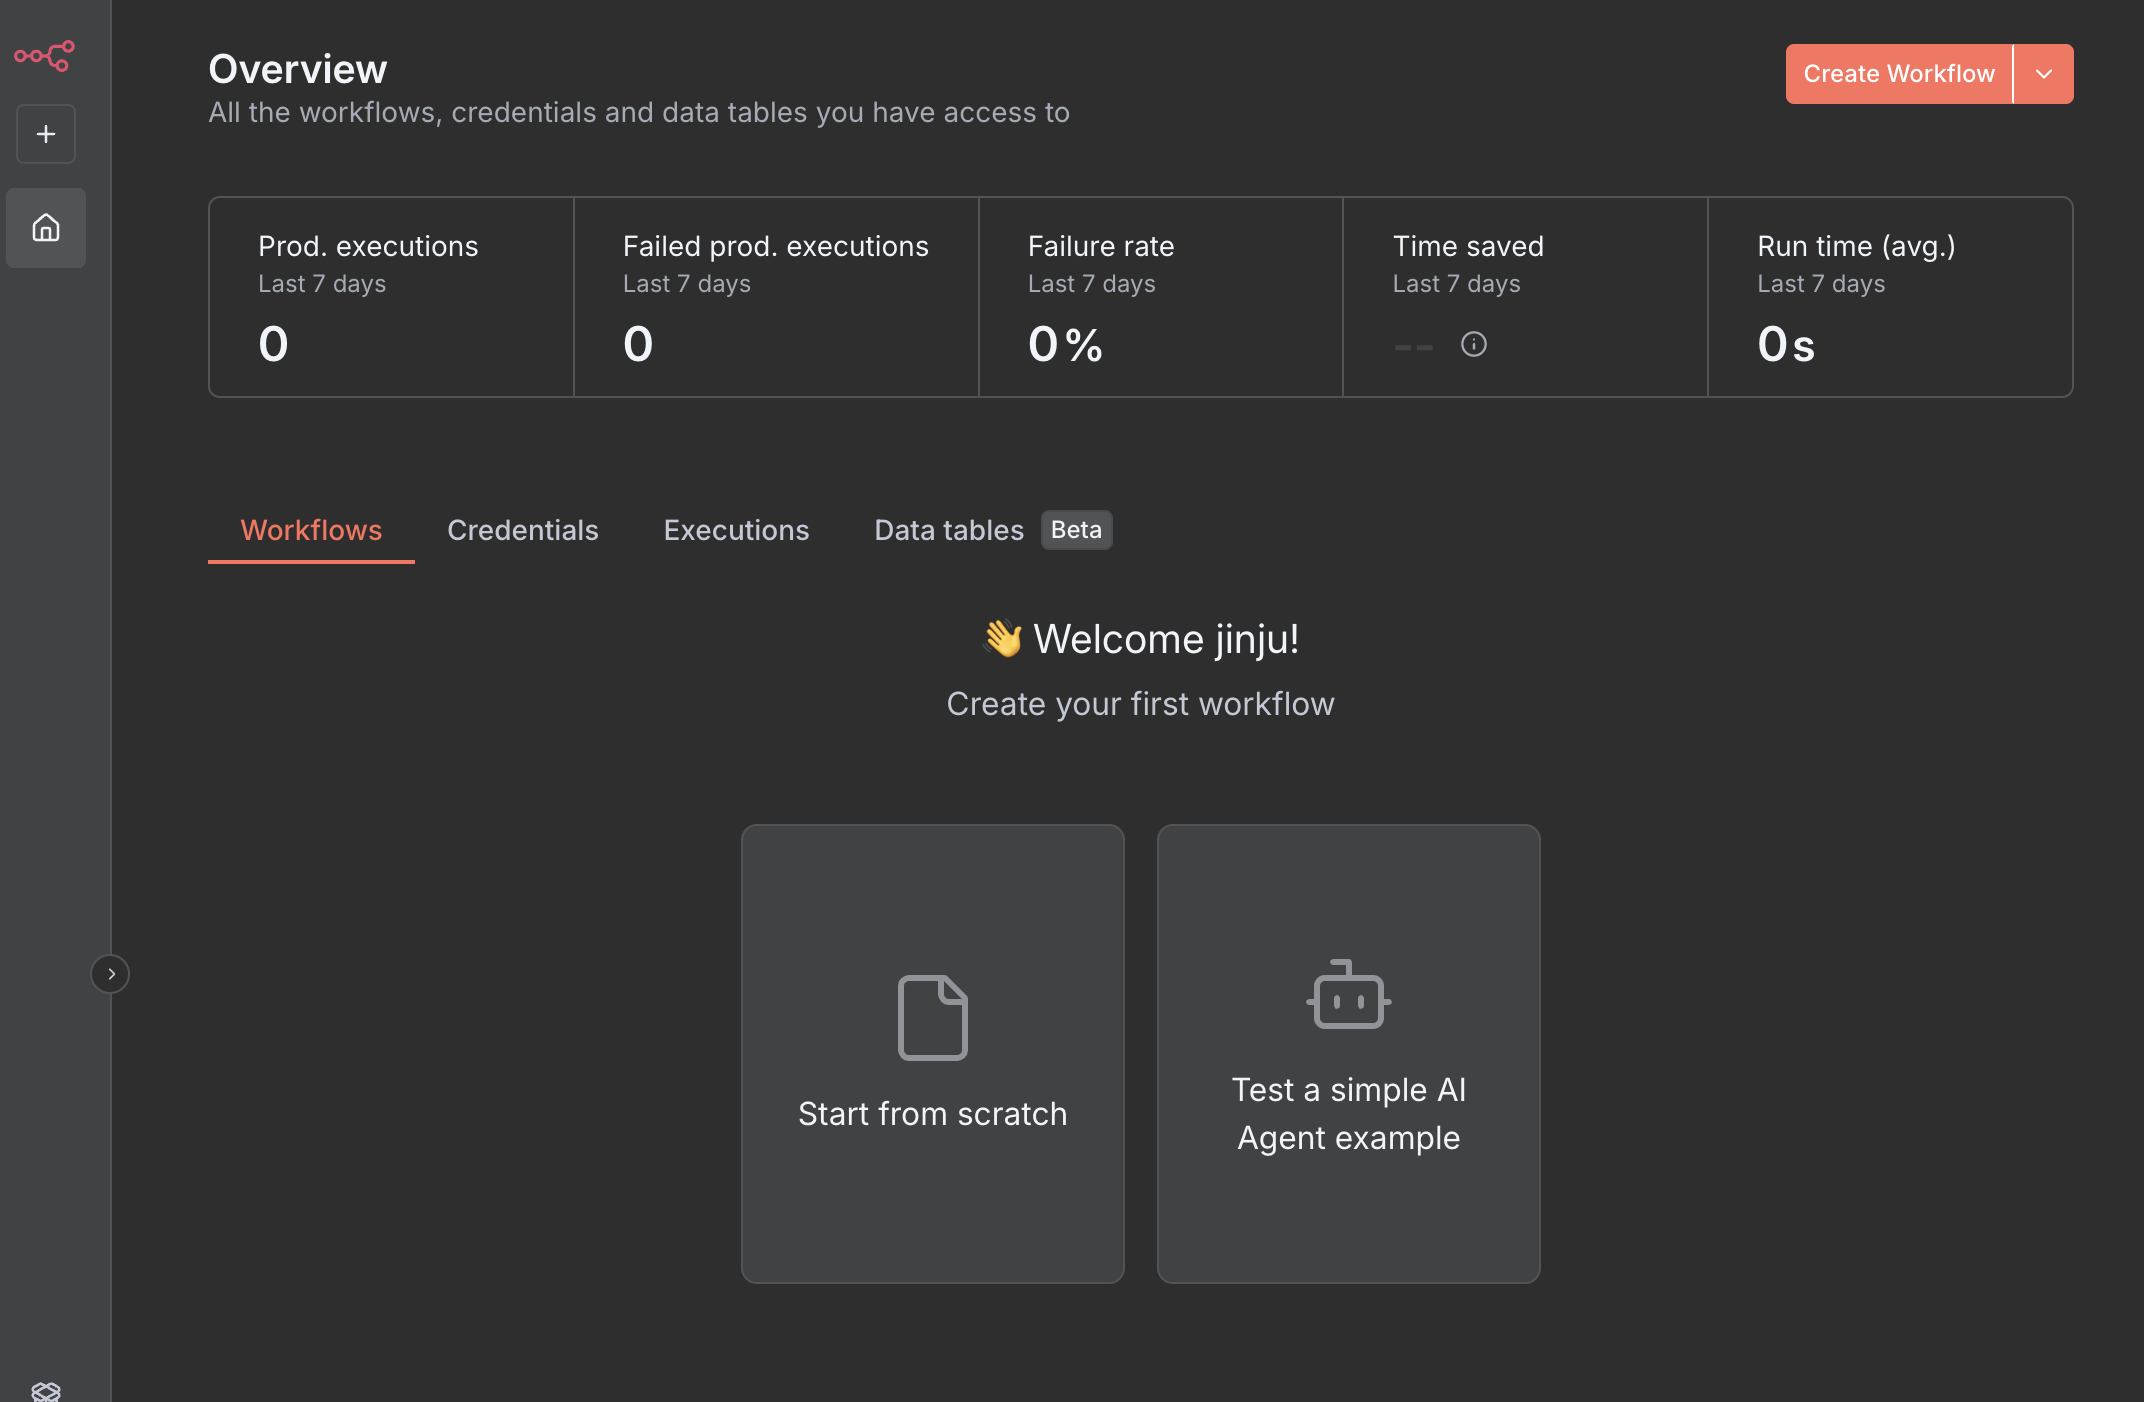Click the waving hand emoji
The image size is (2144, 1402).
(1002, 639)
